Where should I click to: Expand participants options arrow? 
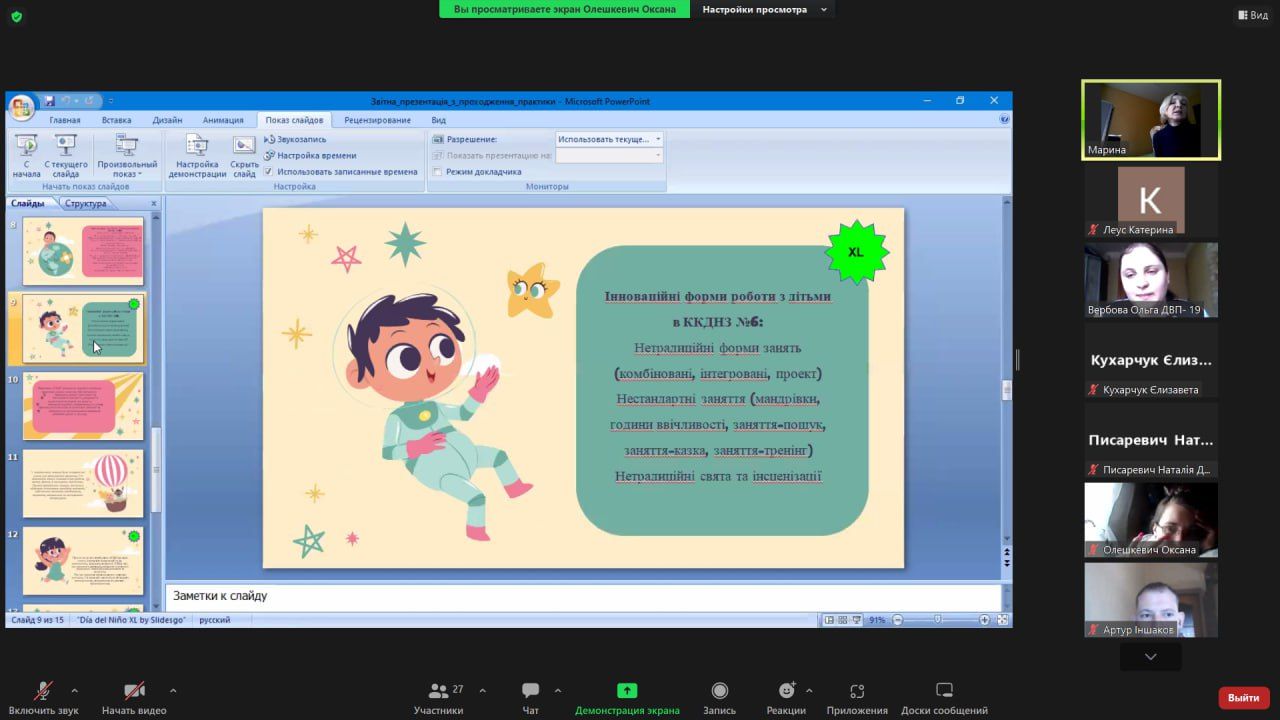coord(483,690)
